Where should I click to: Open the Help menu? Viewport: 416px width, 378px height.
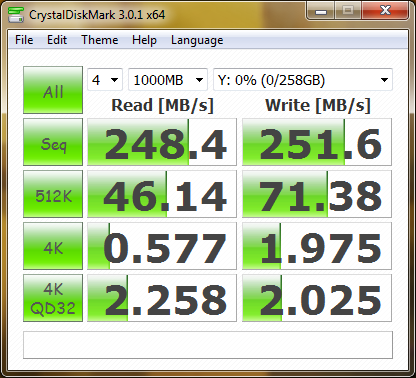(x=144, y=40)
